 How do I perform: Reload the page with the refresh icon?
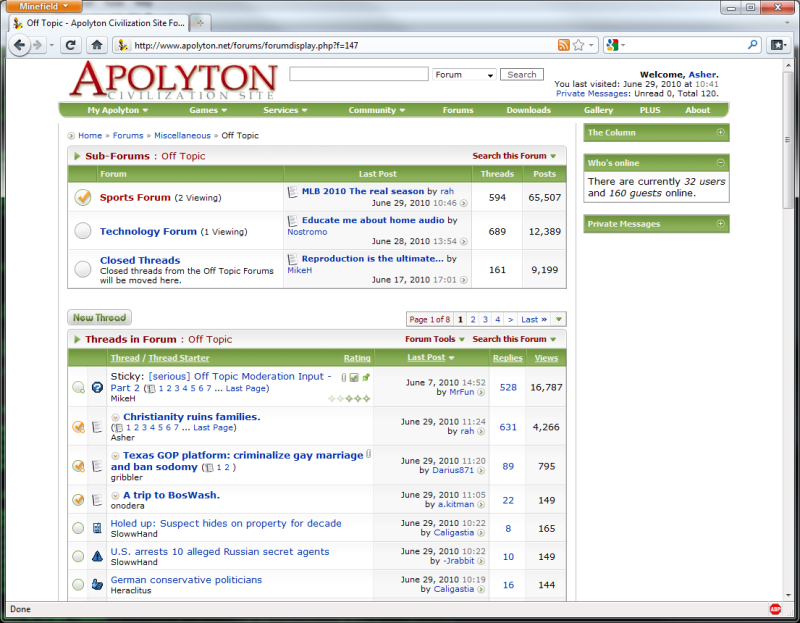pyautogui.click(x=70, y=45)
